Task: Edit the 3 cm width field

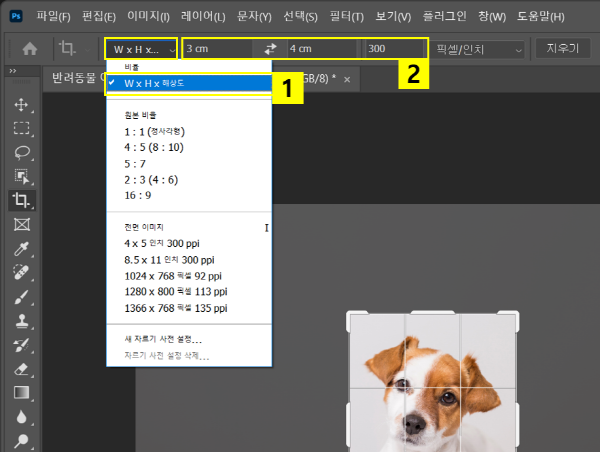Action: coord(218,49)
